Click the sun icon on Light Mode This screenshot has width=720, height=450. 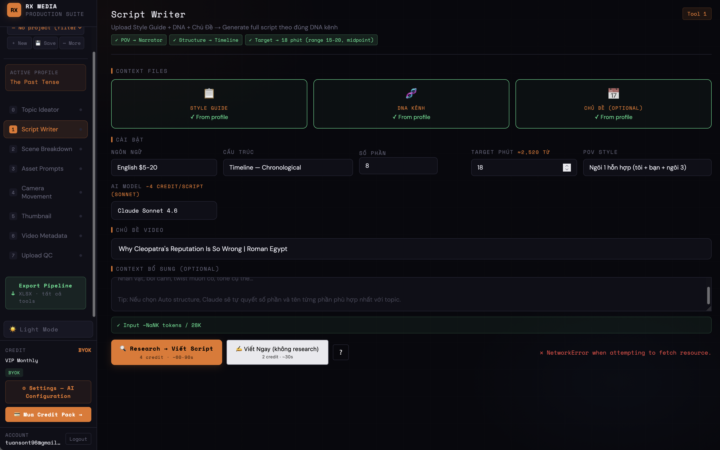(13, 329)
